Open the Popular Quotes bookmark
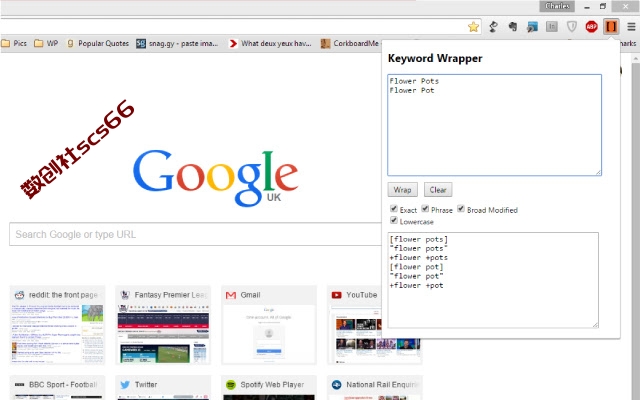640x400 pixels. coord(98,43)
